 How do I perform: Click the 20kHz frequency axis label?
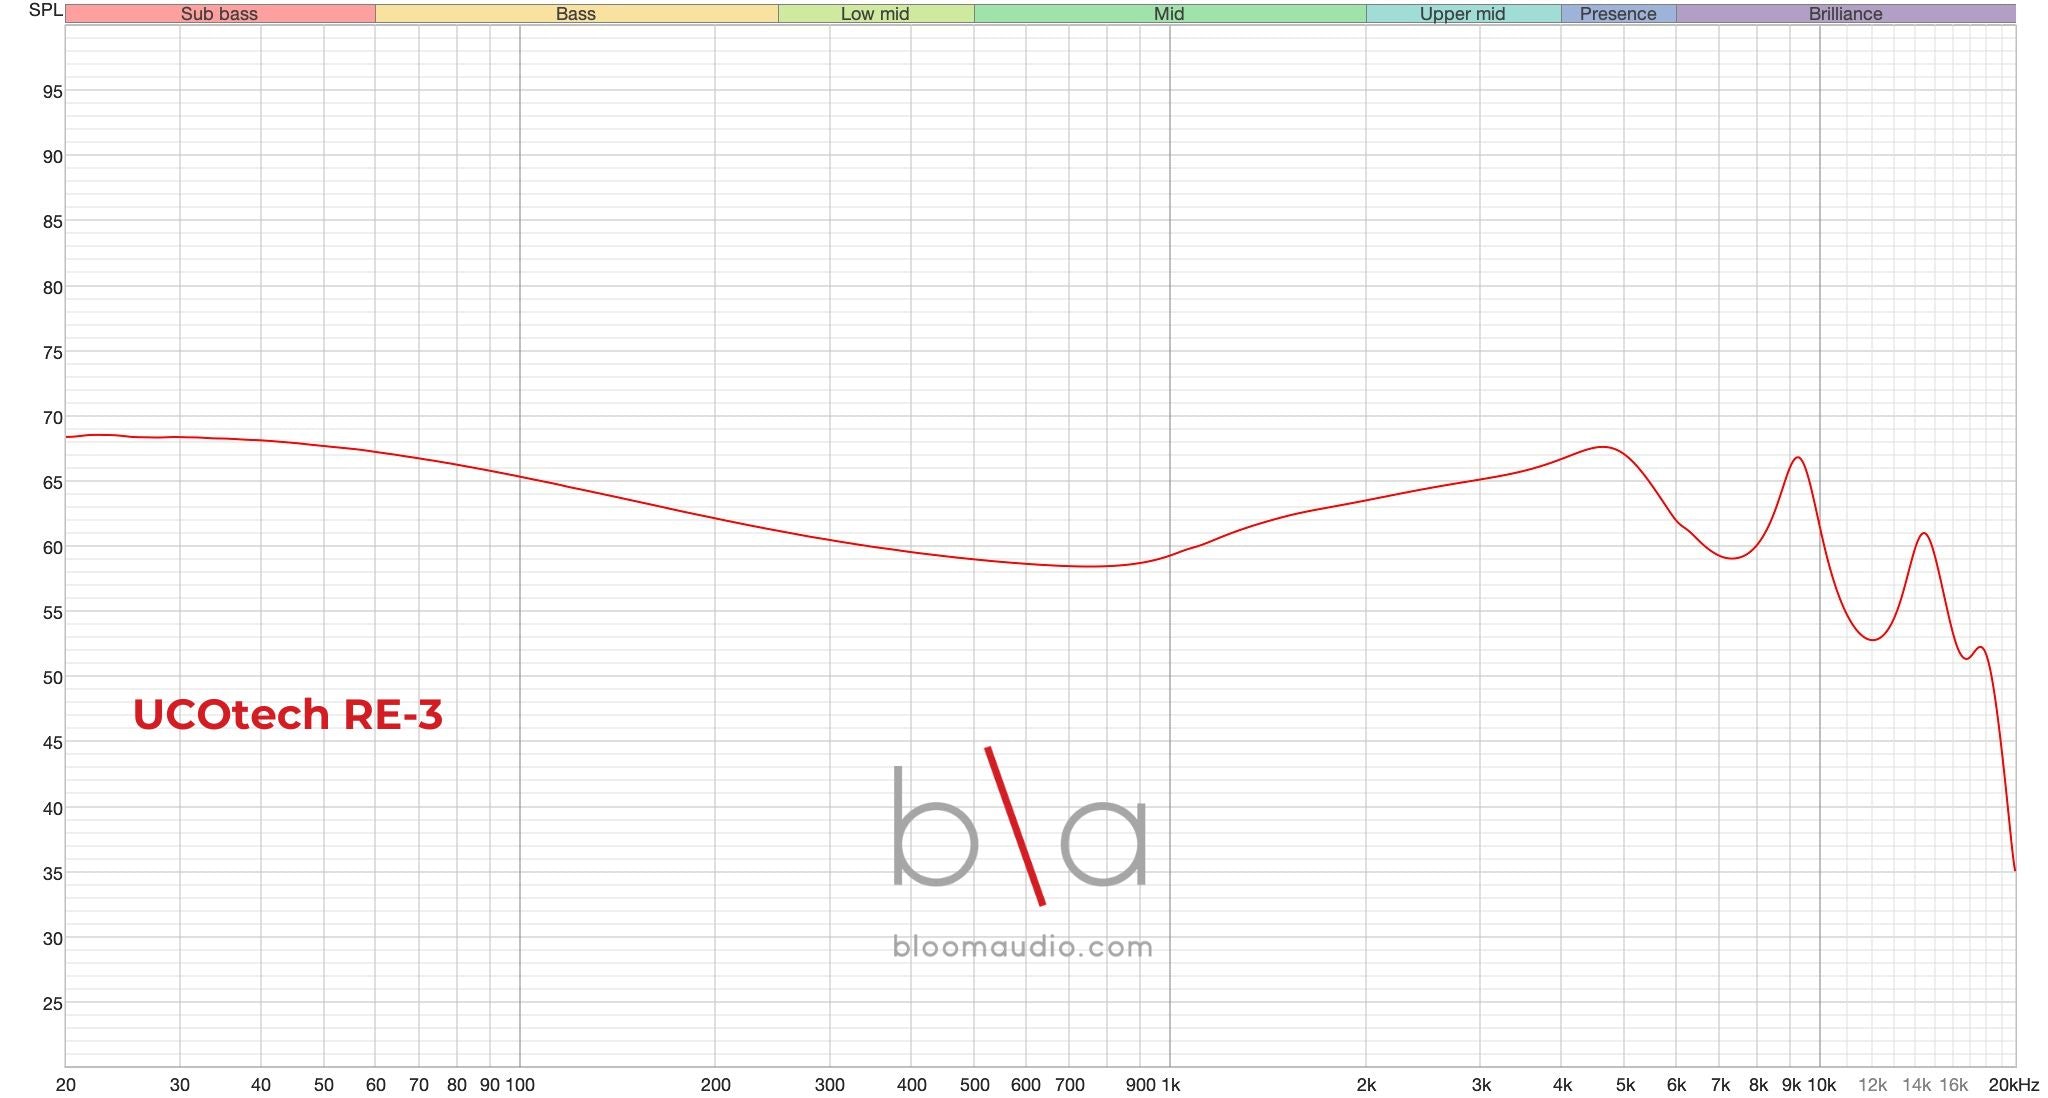tap(2014, 1085)
